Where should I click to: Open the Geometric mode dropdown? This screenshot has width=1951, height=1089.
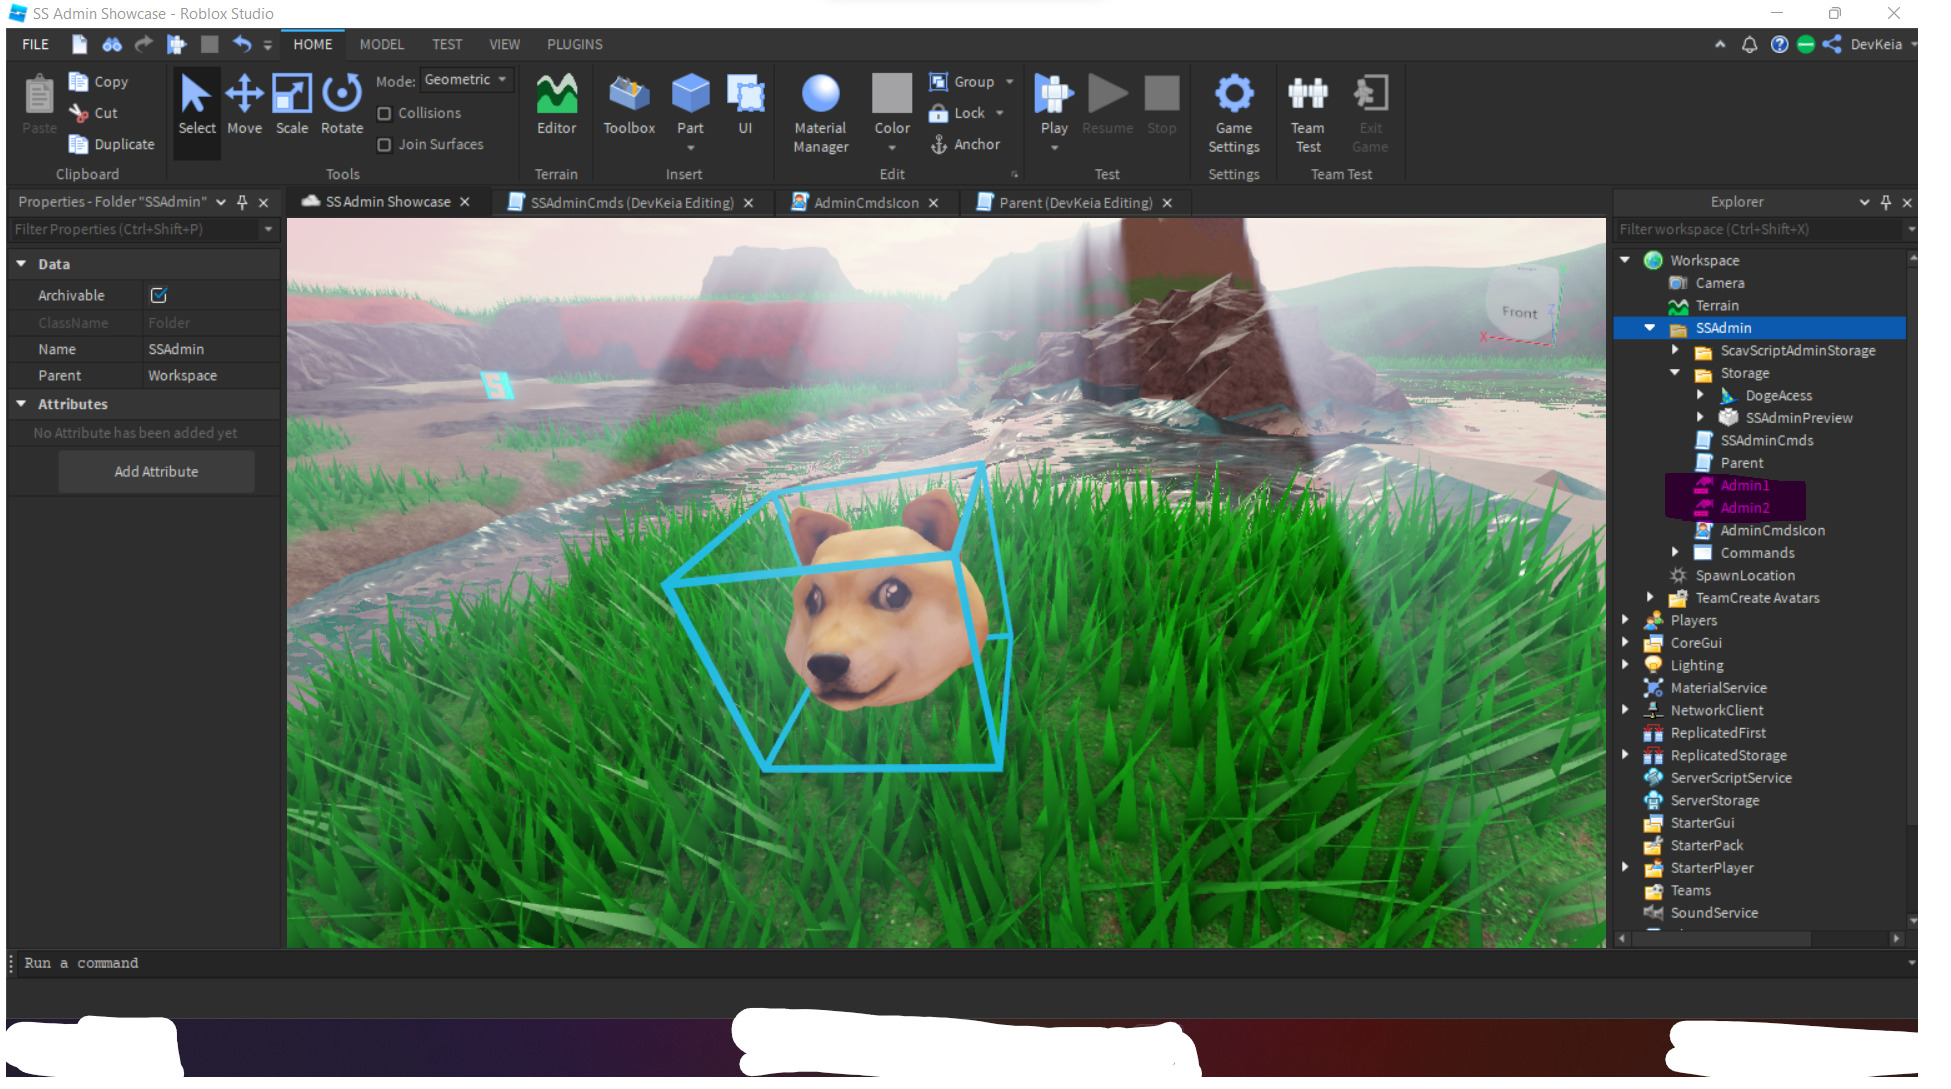click(466, 80)
